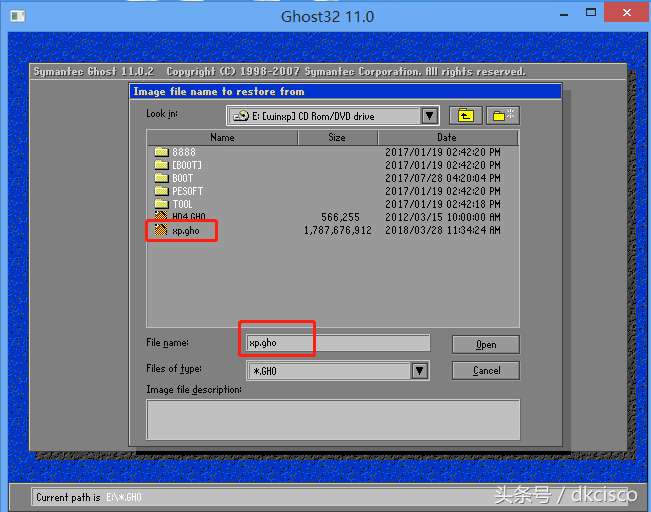Click the create new folder icon
Image resolution: width=651 pixels, height=512 pixels.
coord(503,115)
